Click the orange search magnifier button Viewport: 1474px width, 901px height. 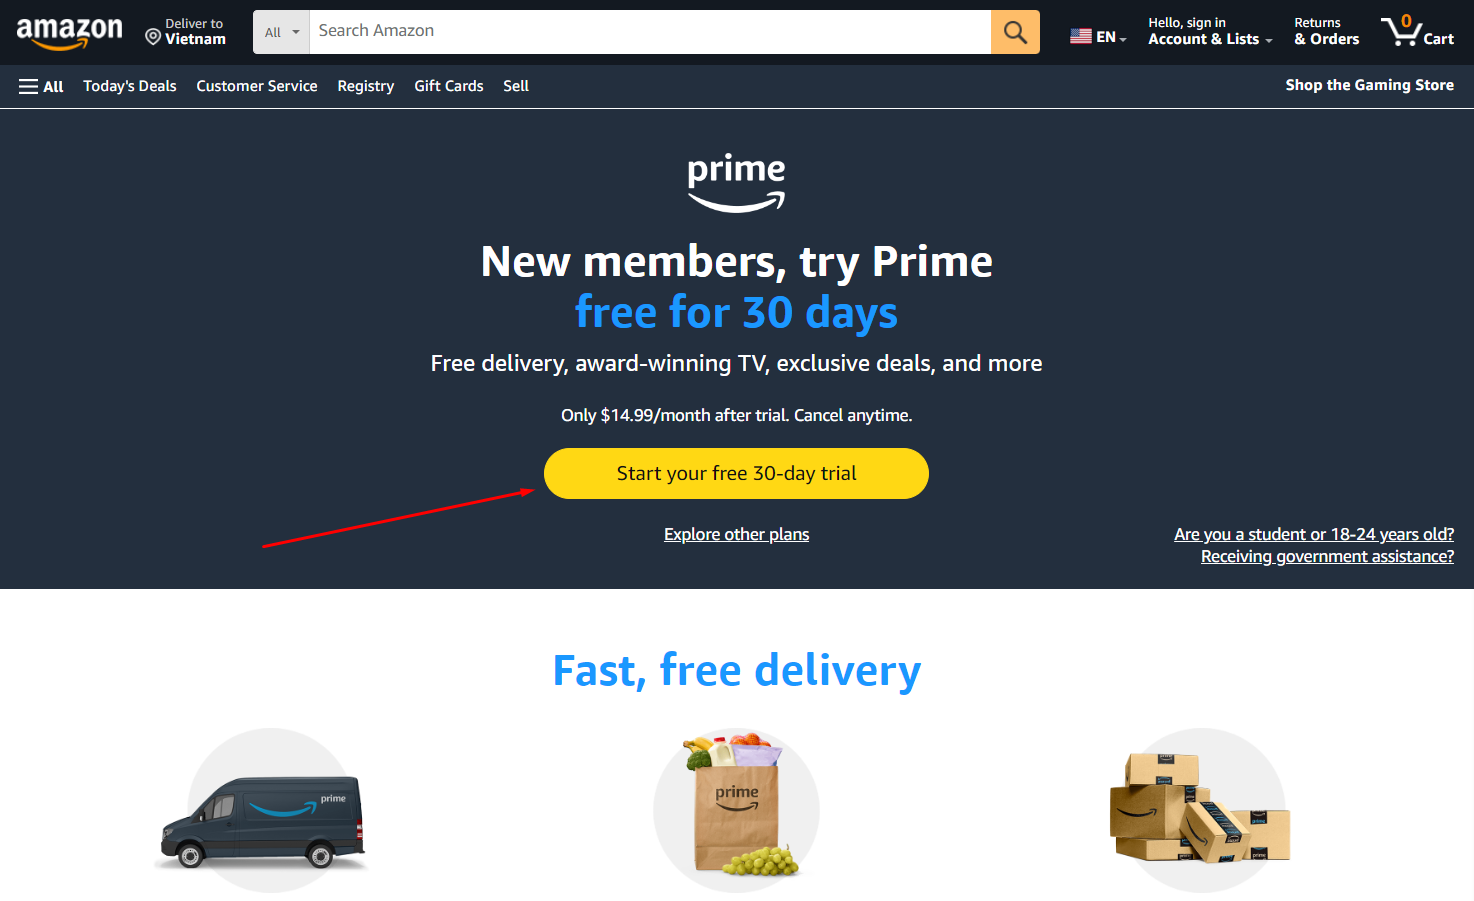tap(1015, 32)
